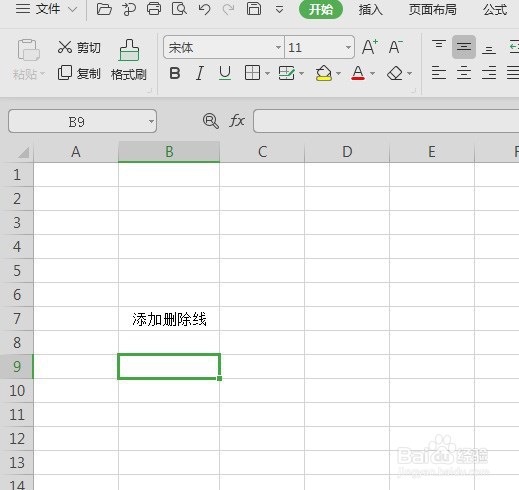Apply red font color

click(x=358, y=73)
